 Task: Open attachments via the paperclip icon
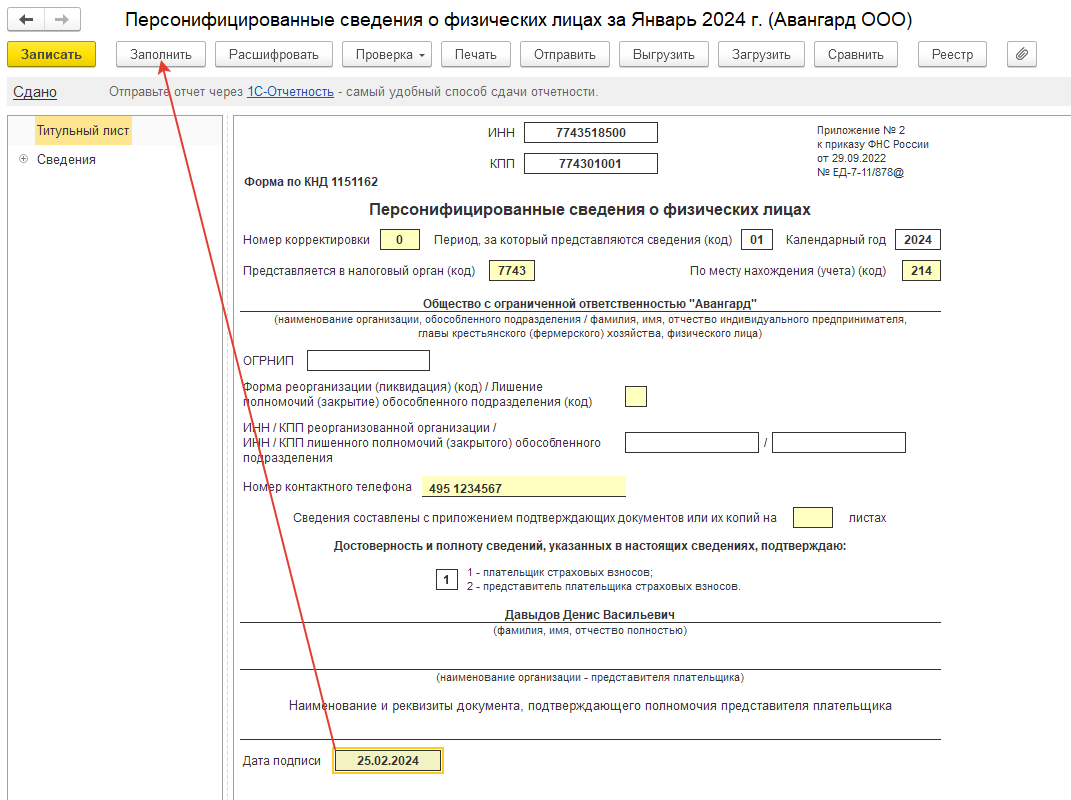1021,54
